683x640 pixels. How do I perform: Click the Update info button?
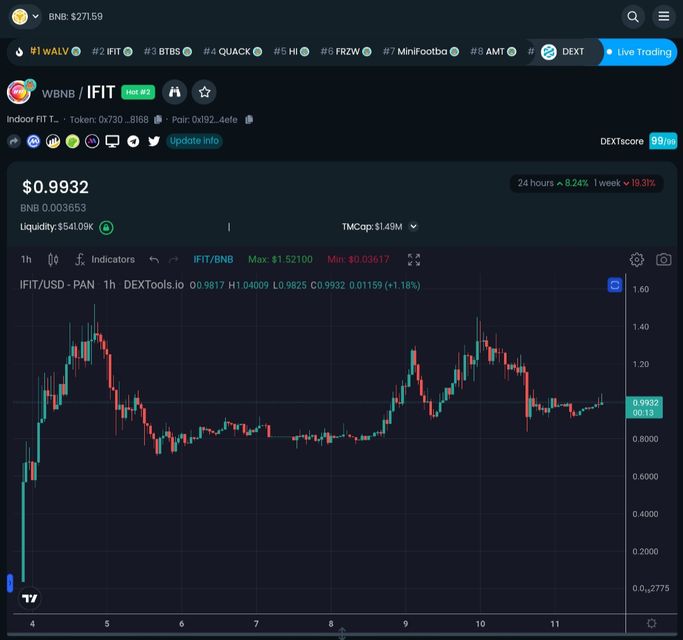tap(194, 141)
